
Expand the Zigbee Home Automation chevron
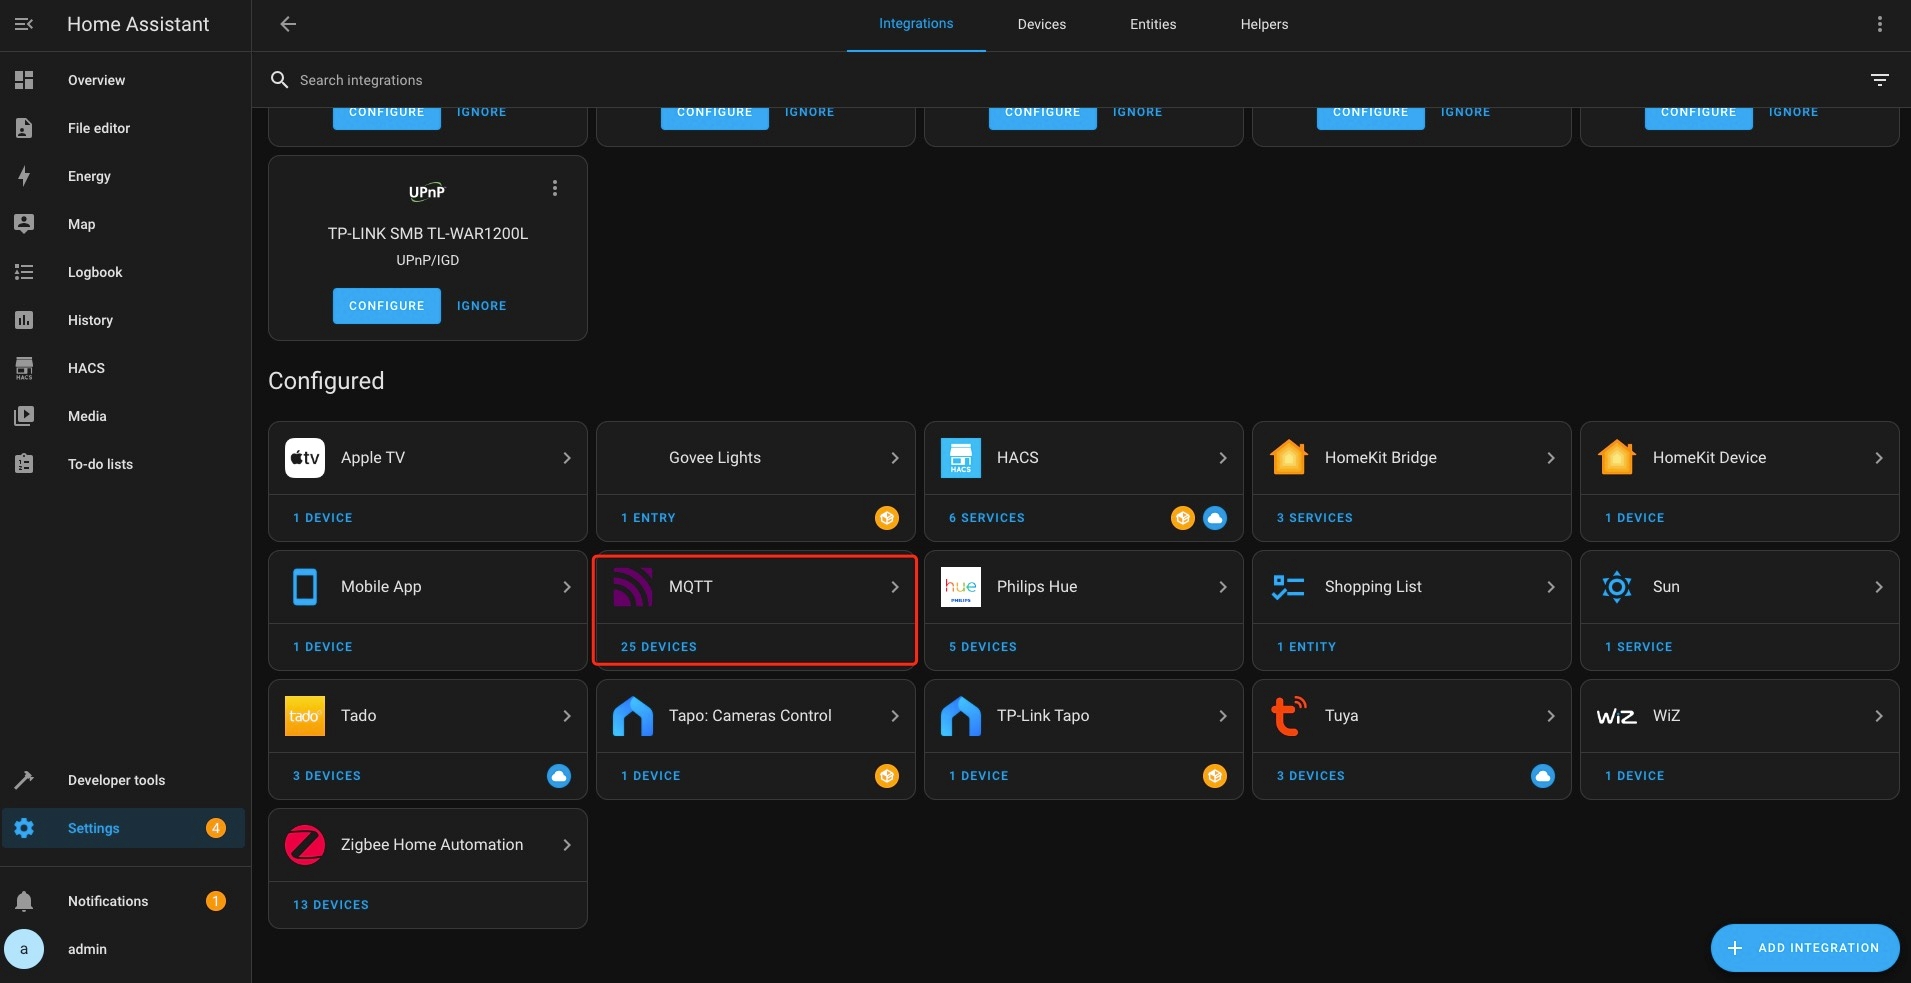(x=566, y=845)
